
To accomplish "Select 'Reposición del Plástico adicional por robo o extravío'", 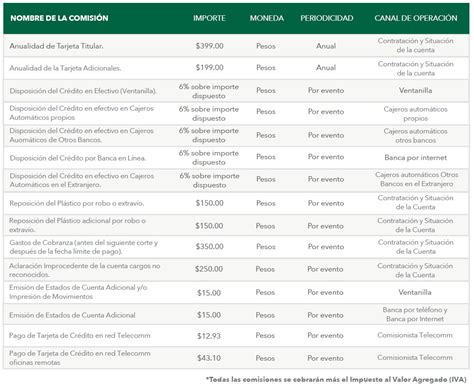I will coord(77,225).
